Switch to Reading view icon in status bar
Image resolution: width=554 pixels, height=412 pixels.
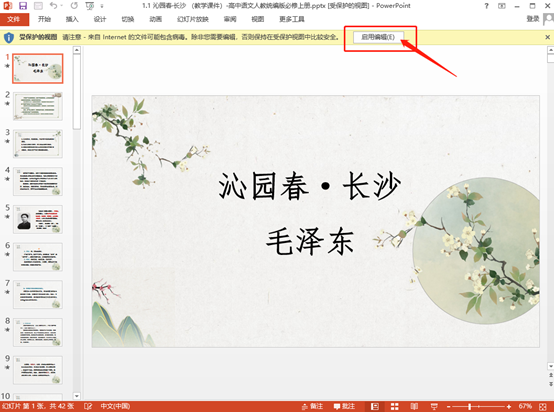[x=414, y=406]
